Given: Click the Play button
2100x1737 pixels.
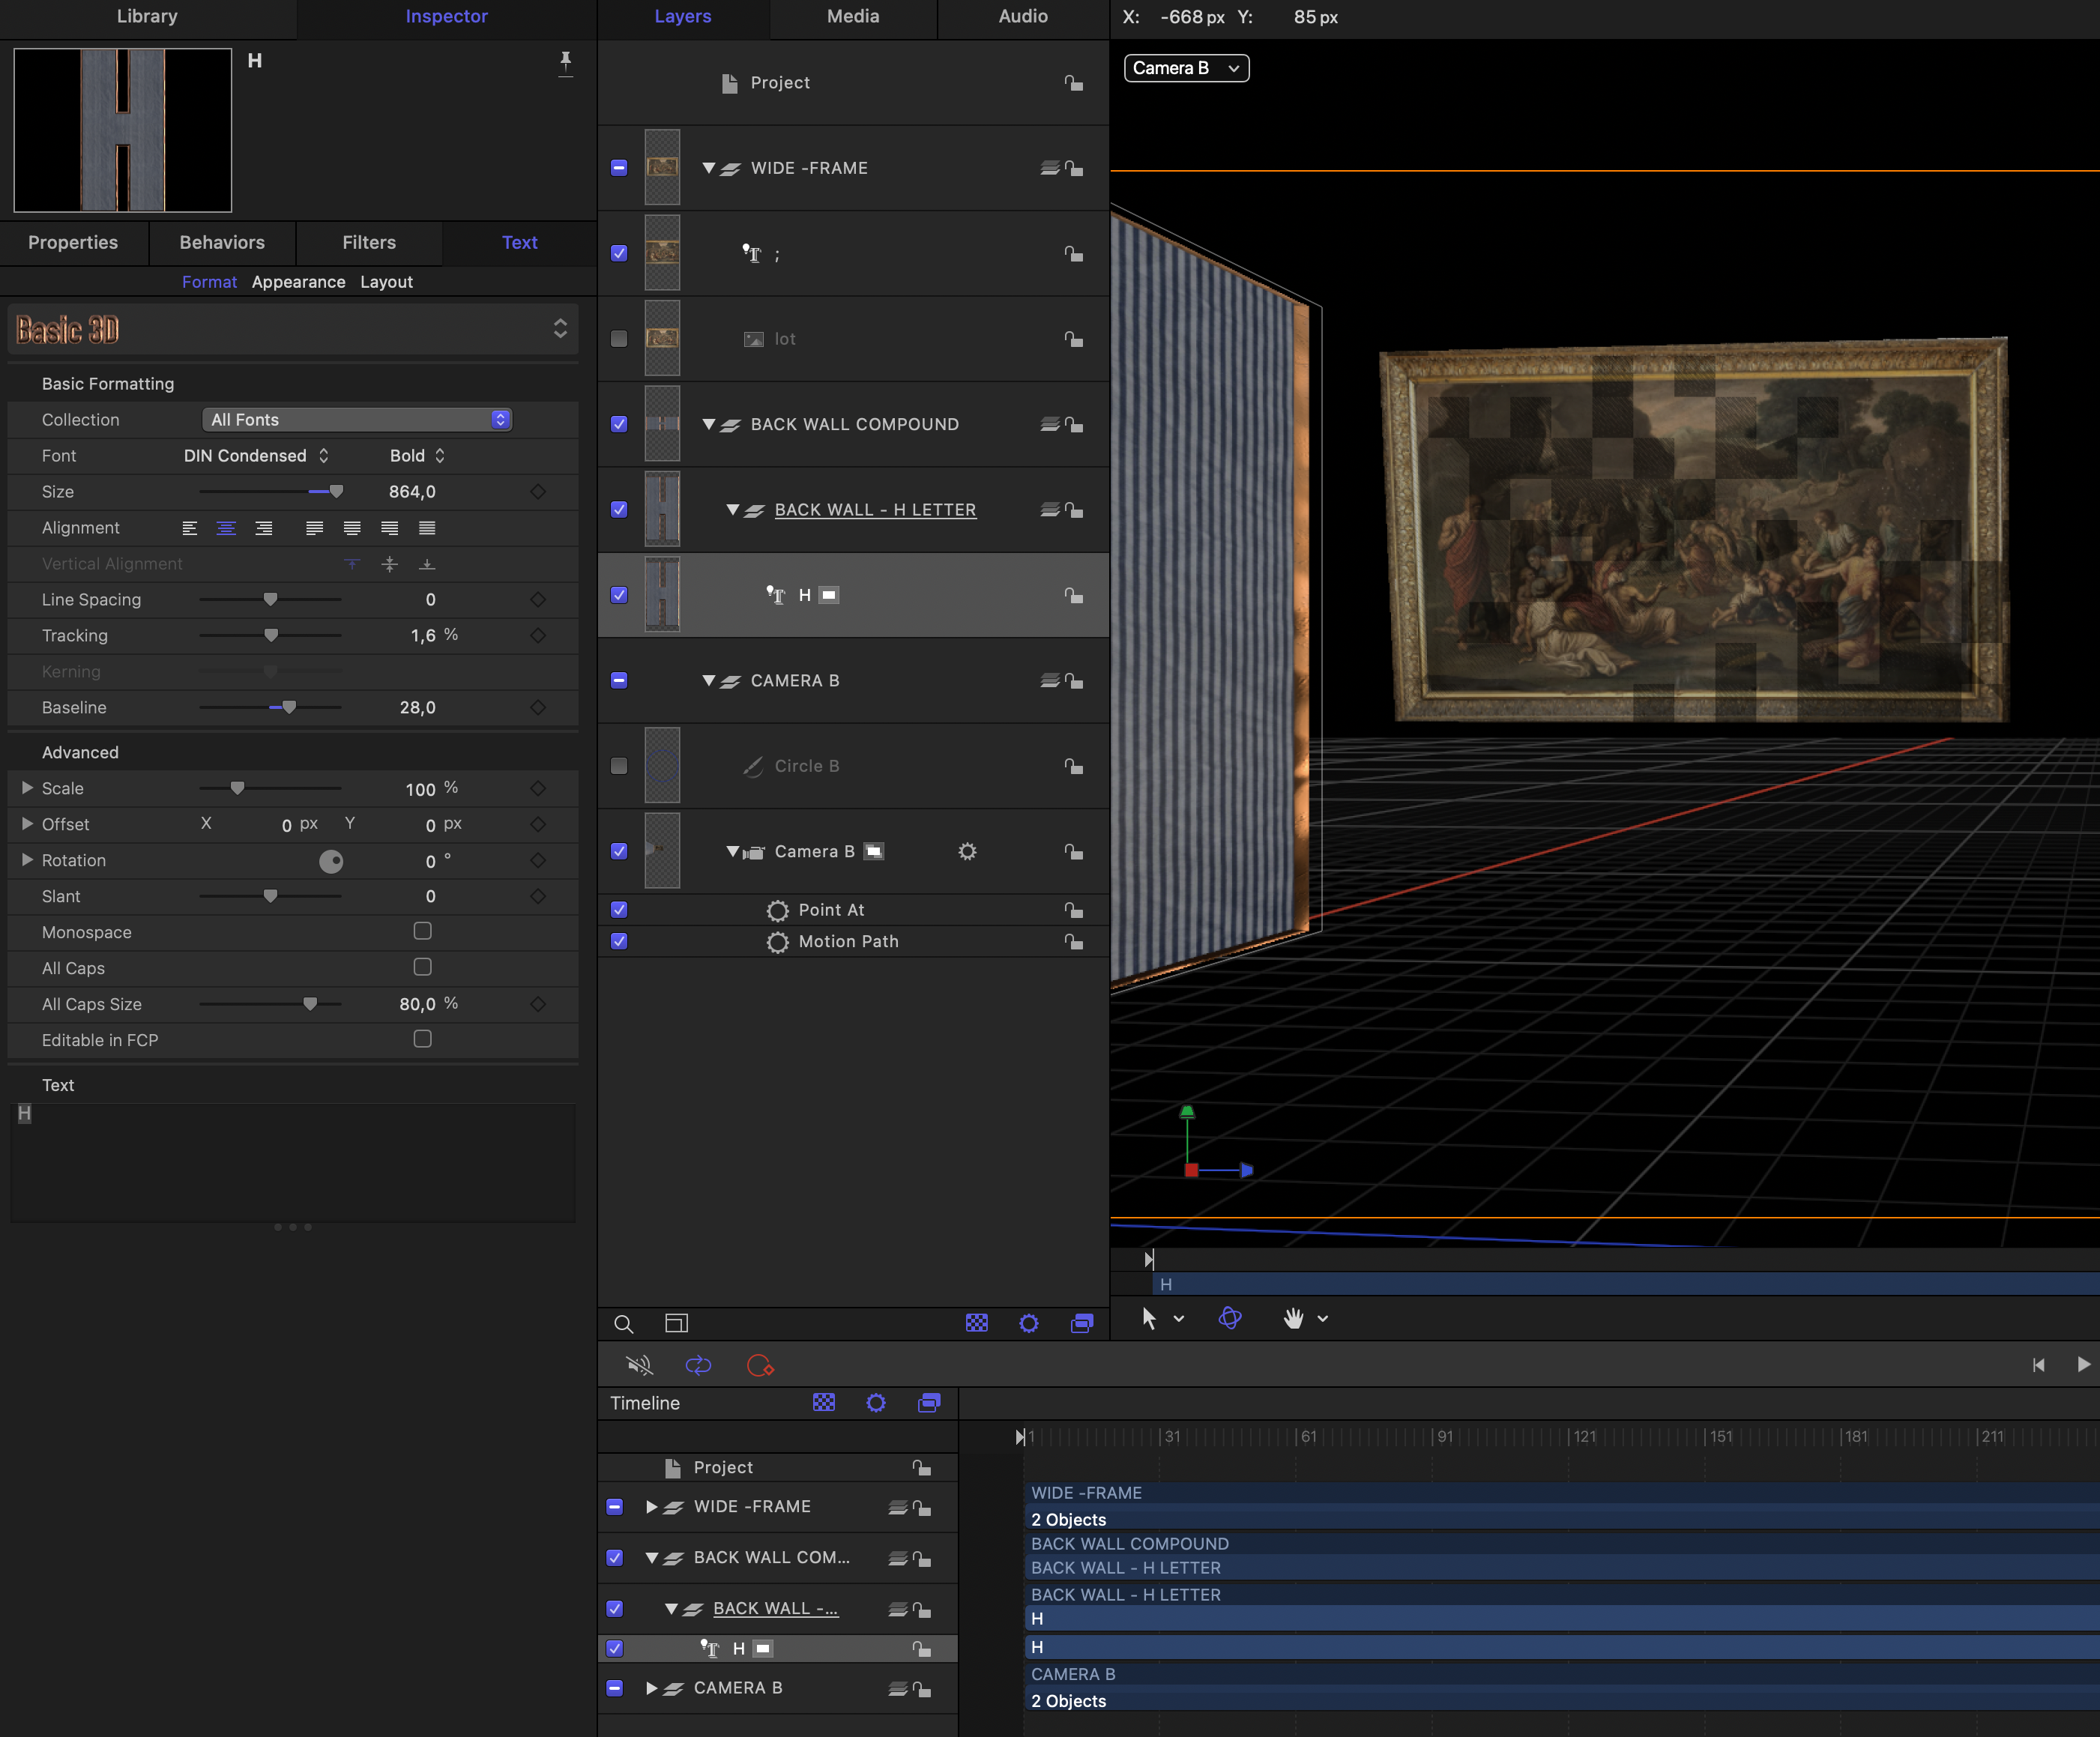Looking at the screenshot, I should click(2083, 1364).
